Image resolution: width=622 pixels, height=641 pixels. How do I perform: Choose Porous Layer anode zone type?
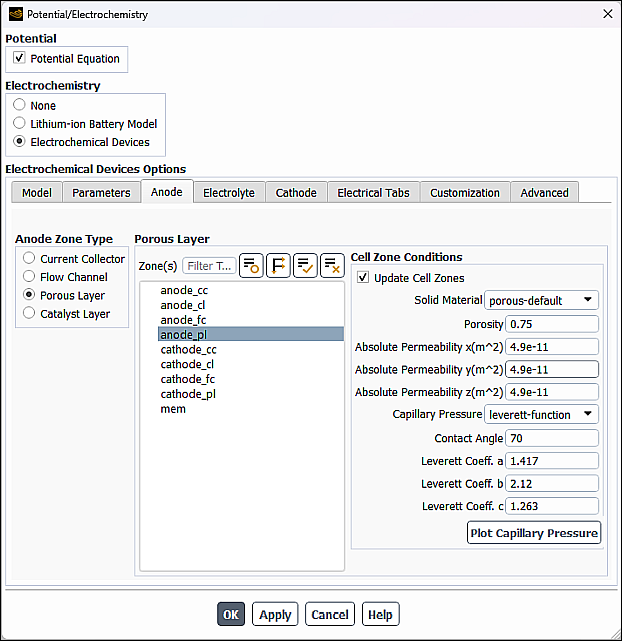pos(29,295)
